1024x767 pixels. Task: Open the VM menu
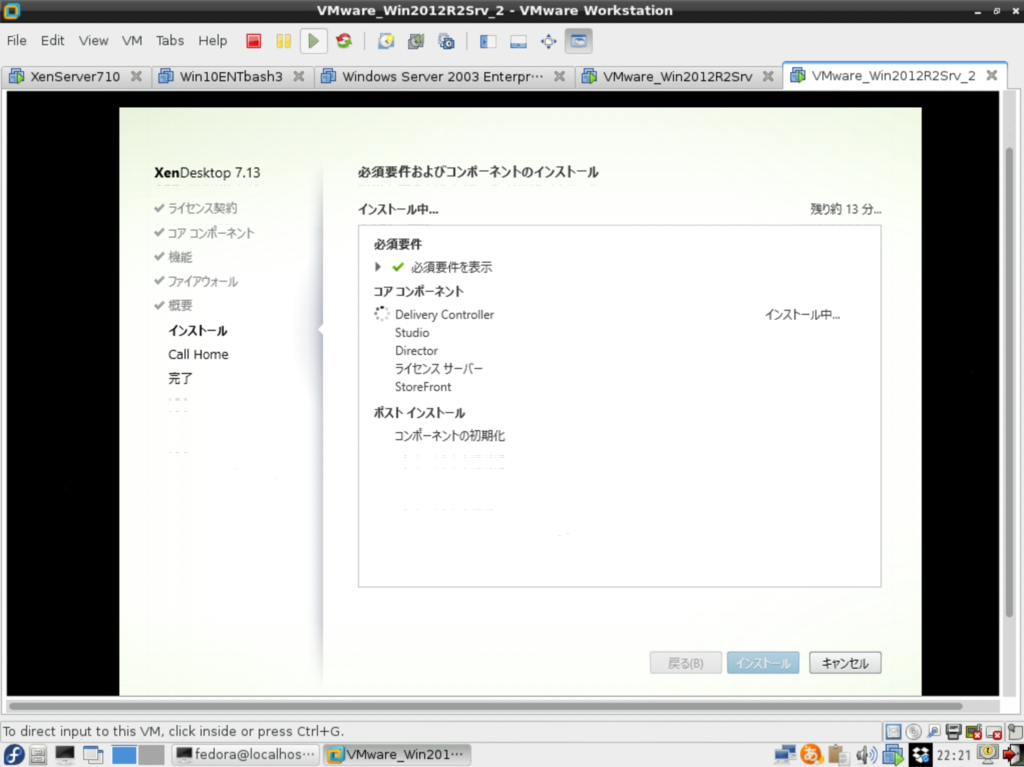pyautogui.click(x=132, y=41)
